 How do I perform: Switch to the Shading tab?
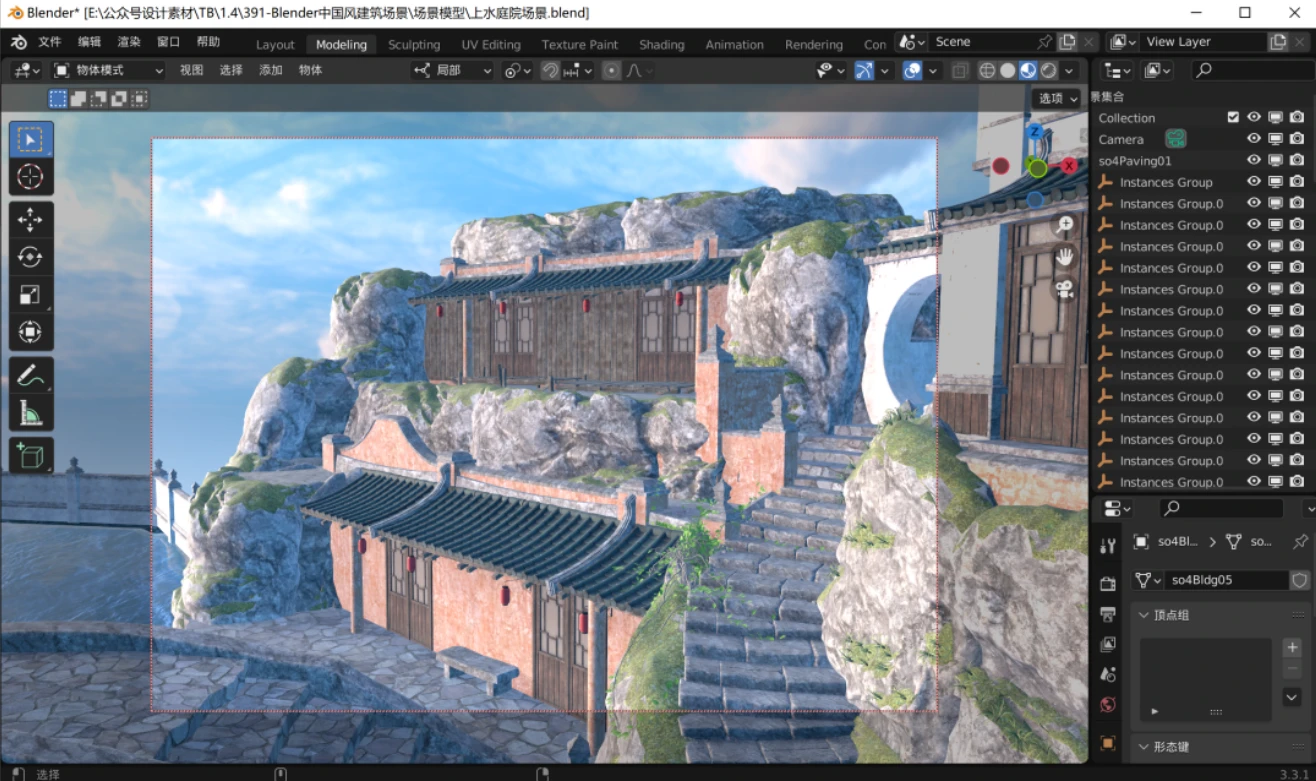pos(661,44)
